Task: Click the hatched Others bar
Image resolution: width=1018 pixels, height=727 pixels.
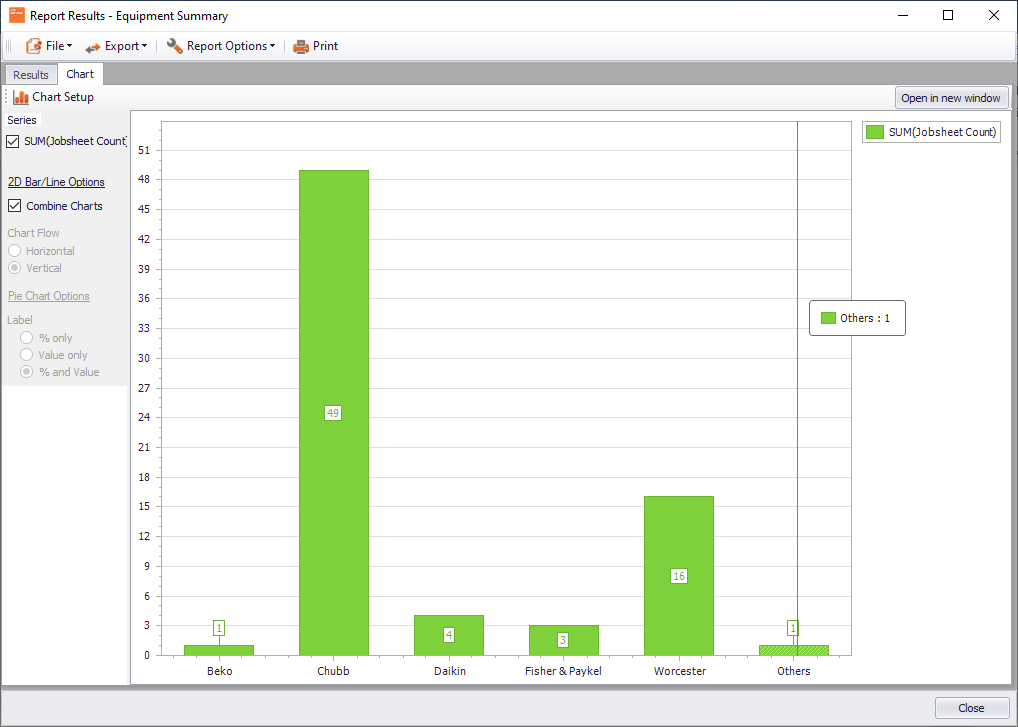Action: (x=793, y=650)
